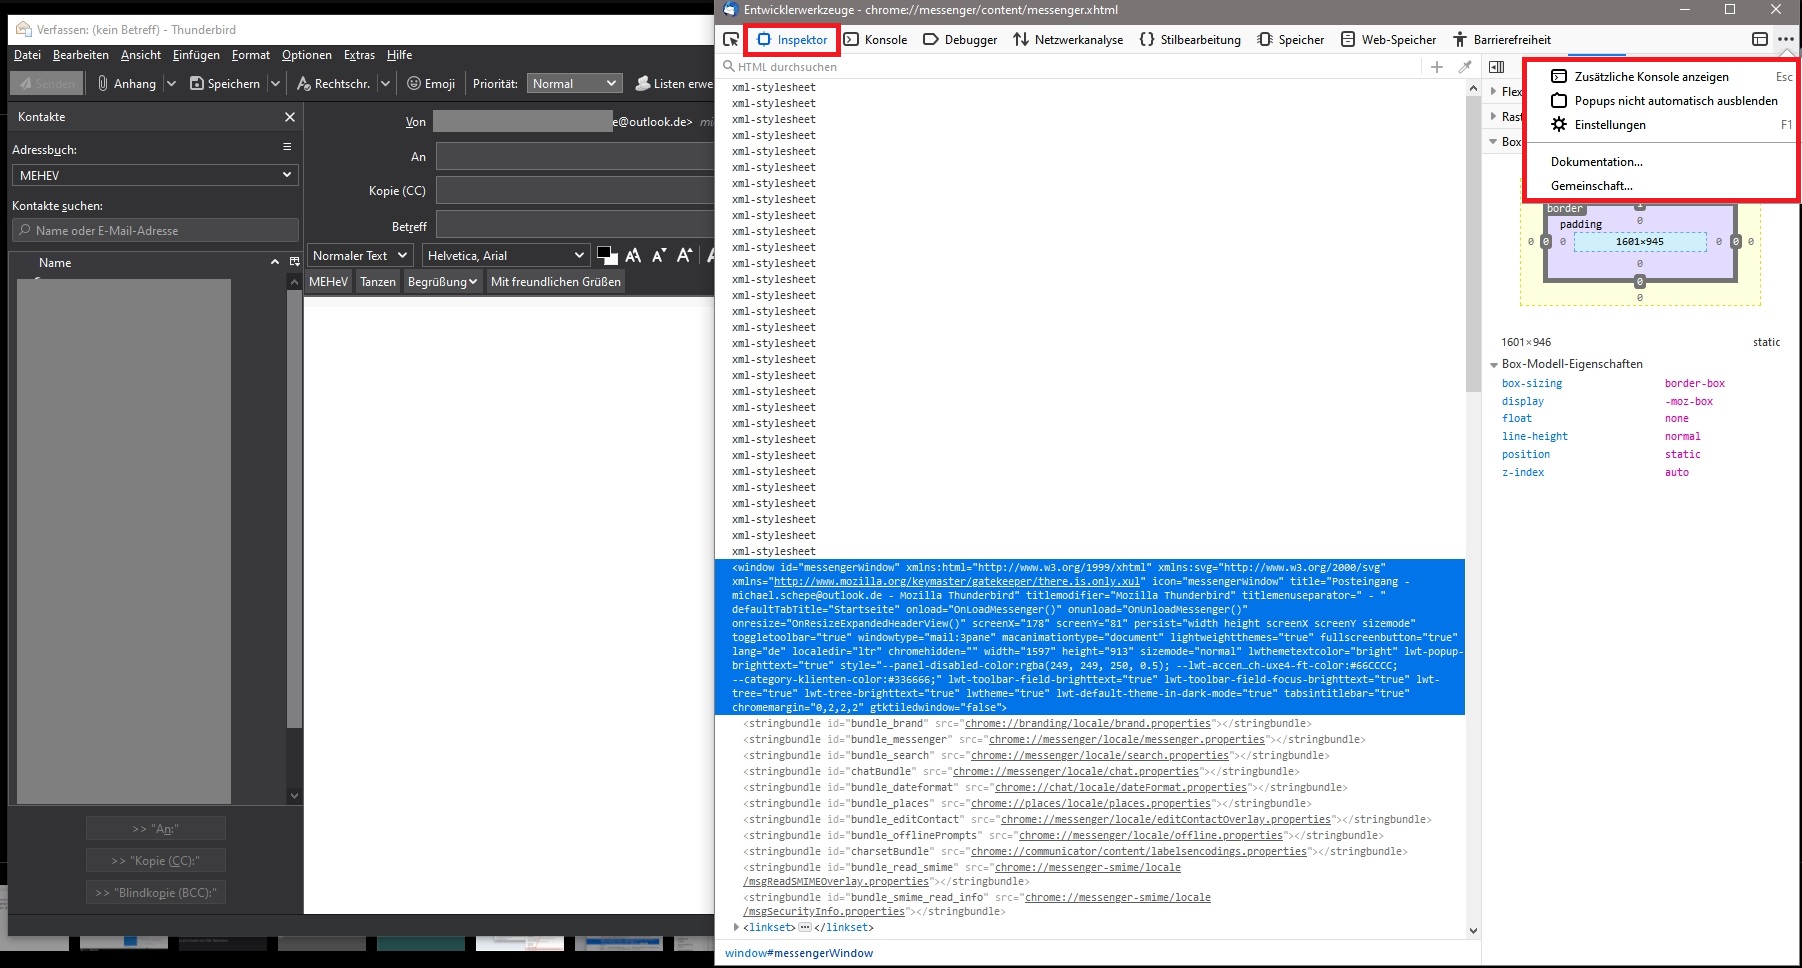Open the Stilbearbeitung tab
1802x968 pixels.
[1190, 40]
